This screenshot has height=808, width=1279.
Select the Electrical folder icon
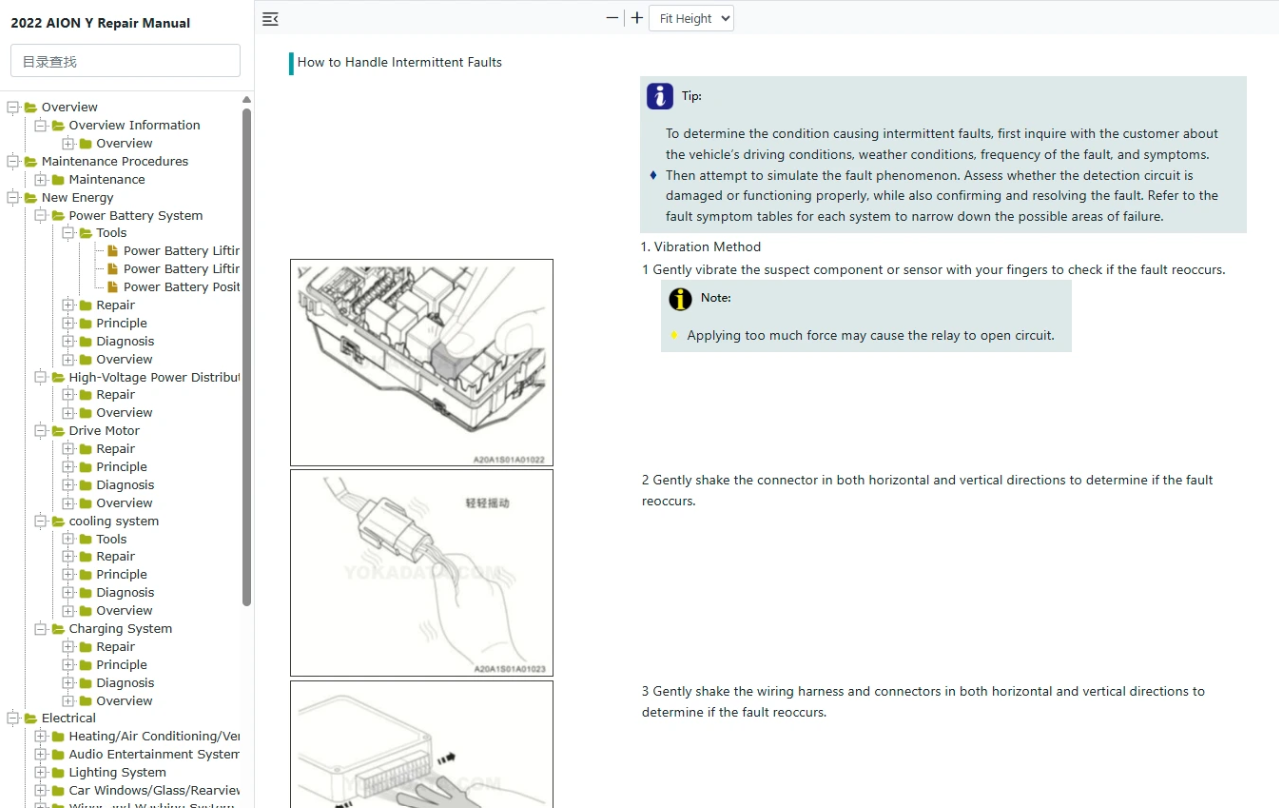[x=31, y=718]
